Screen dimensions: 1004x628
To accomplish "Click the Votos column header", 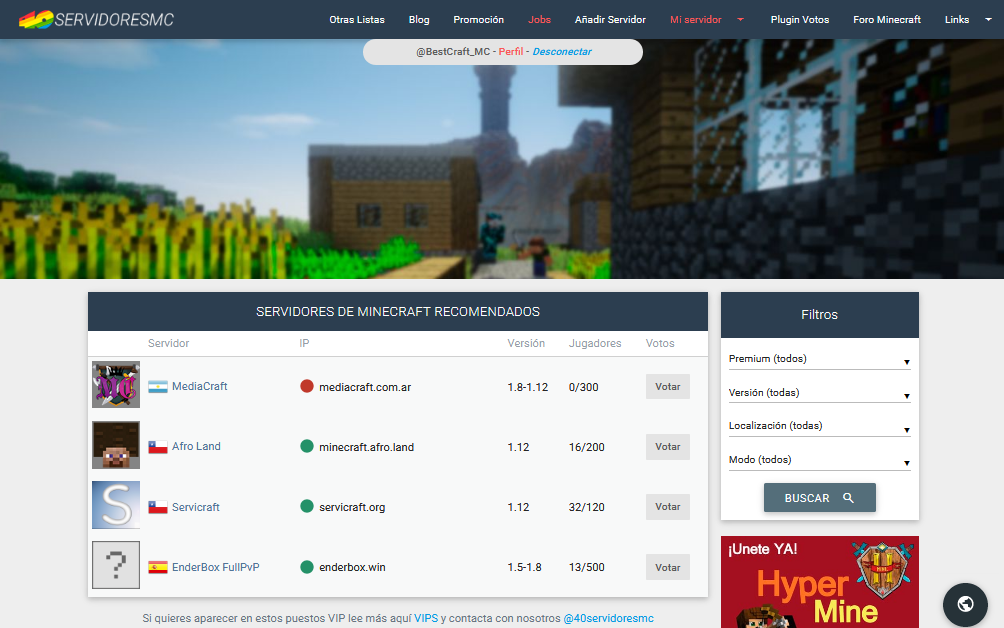I will (660, 344).
